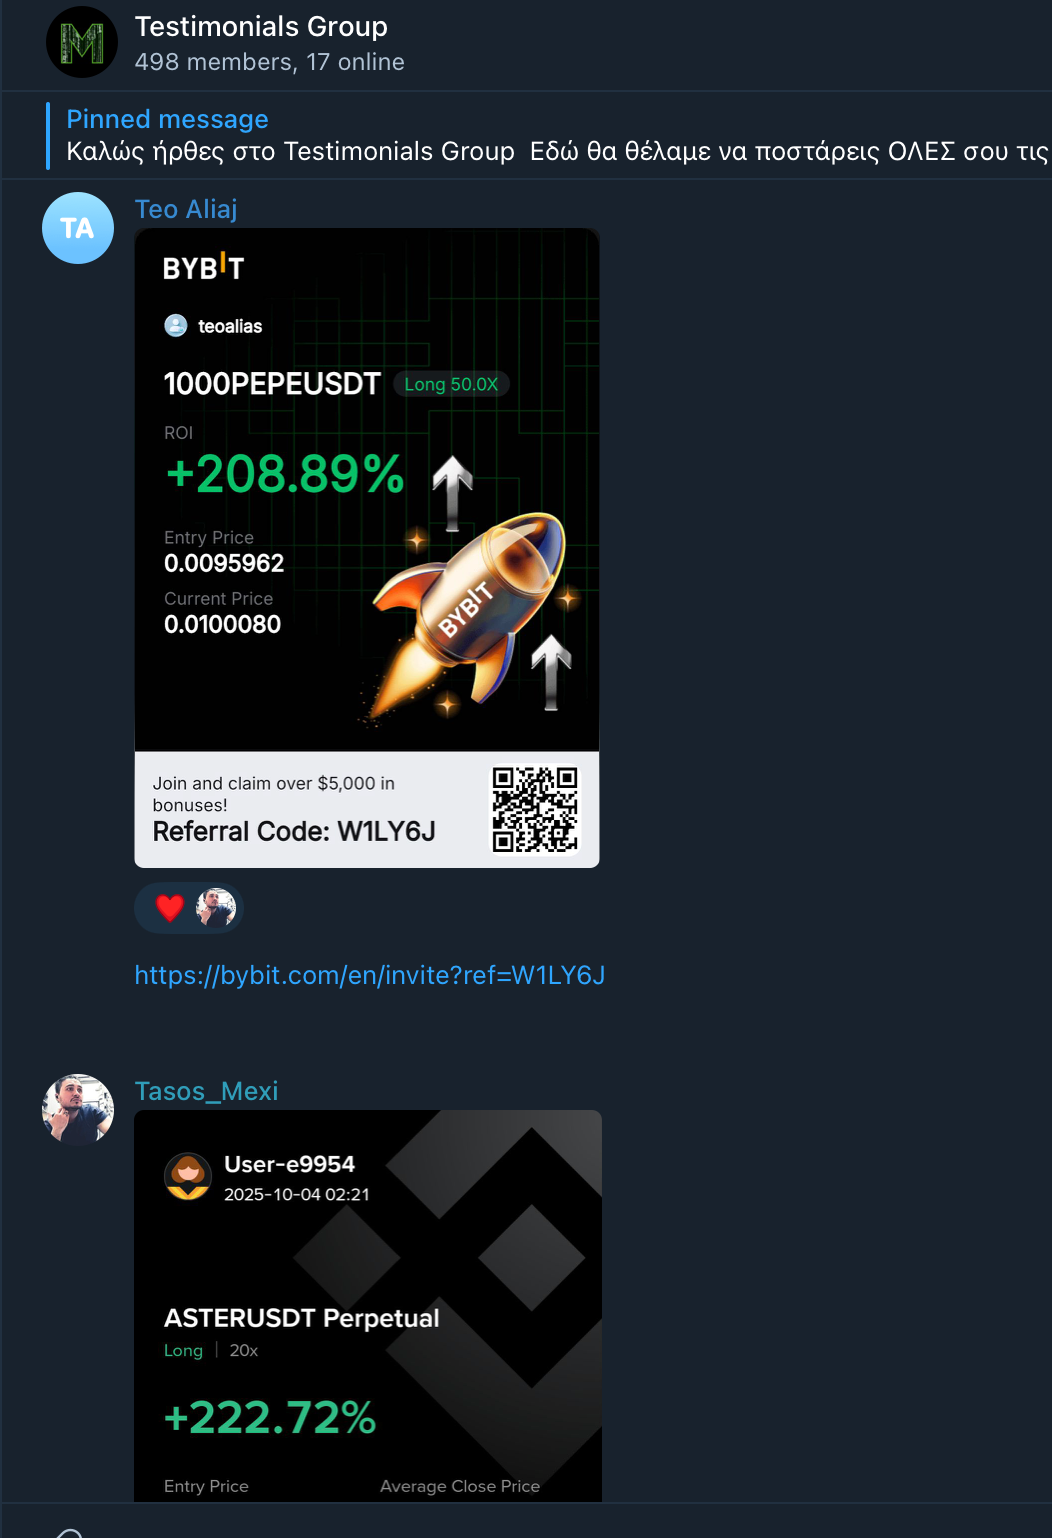Click the QR code on Bybit card
This screenshot has width=1052, height=1538.
(535, 809)
